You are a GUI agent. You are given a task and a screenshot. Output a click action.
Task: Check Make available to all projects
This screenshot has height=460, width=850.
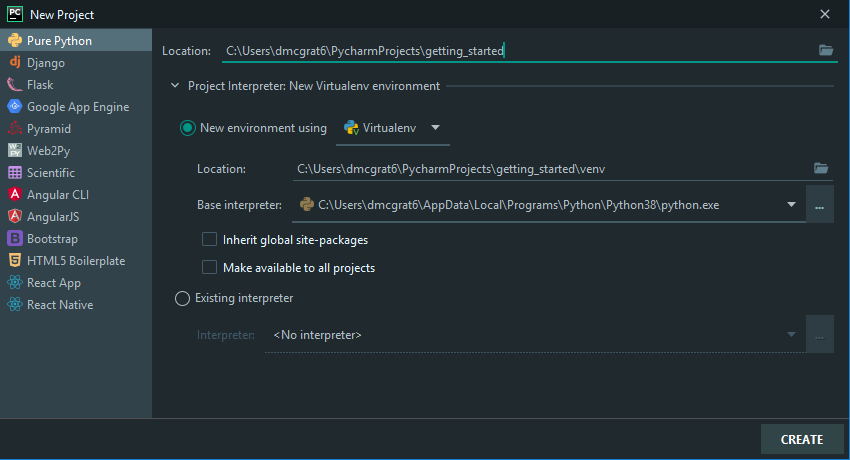coord(209,268)
